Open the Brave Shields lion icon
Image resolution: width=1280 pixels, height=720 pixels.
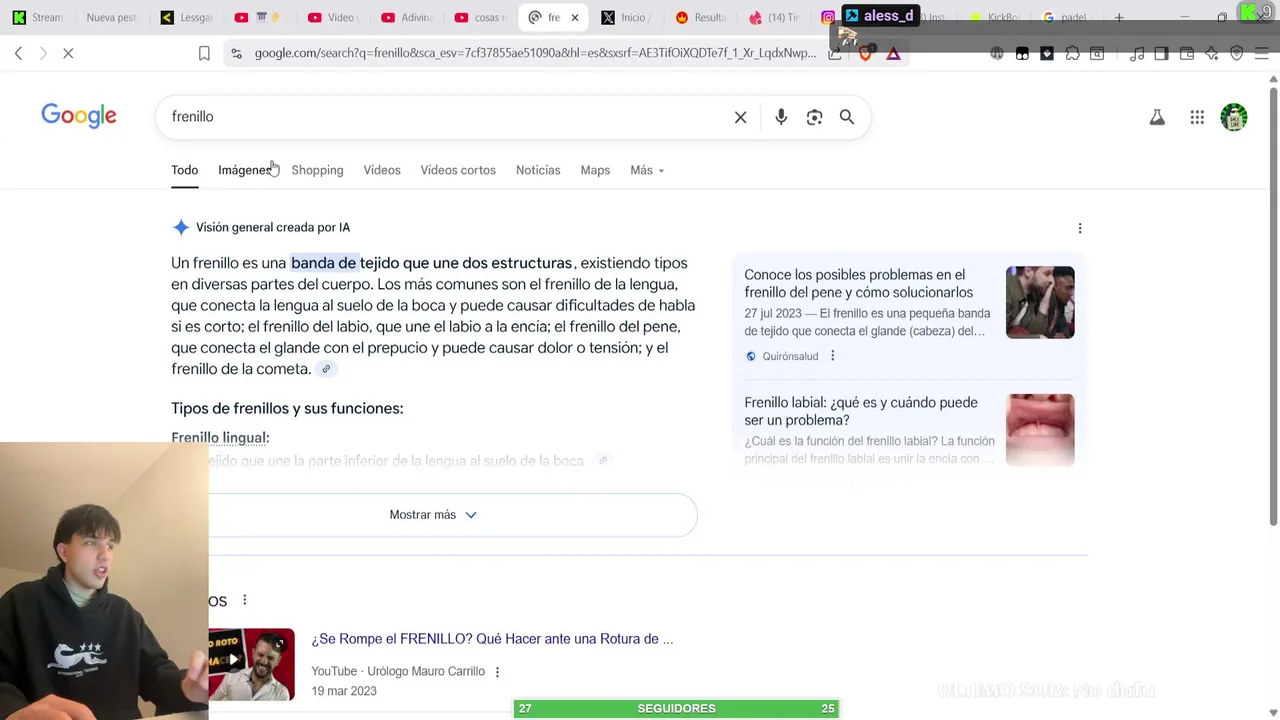pyautogui.click(x=865, y=53)
